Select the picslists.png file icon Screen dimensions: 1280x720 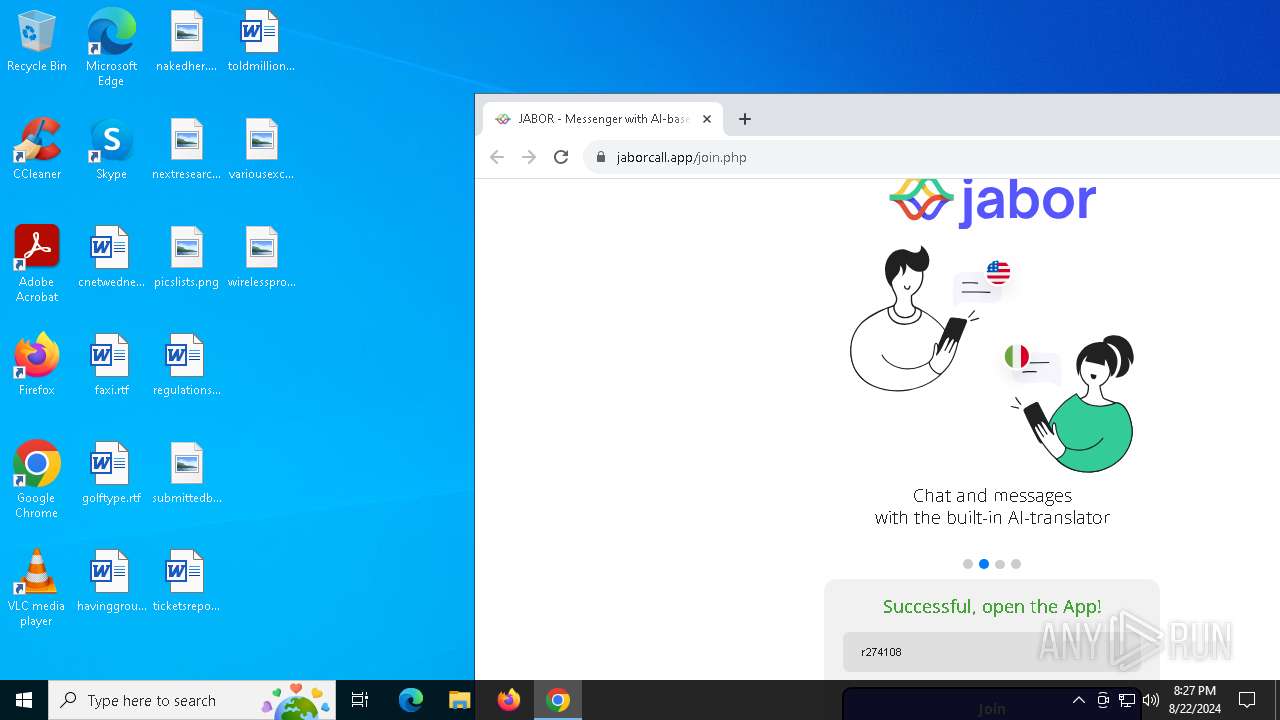[186, 257]
